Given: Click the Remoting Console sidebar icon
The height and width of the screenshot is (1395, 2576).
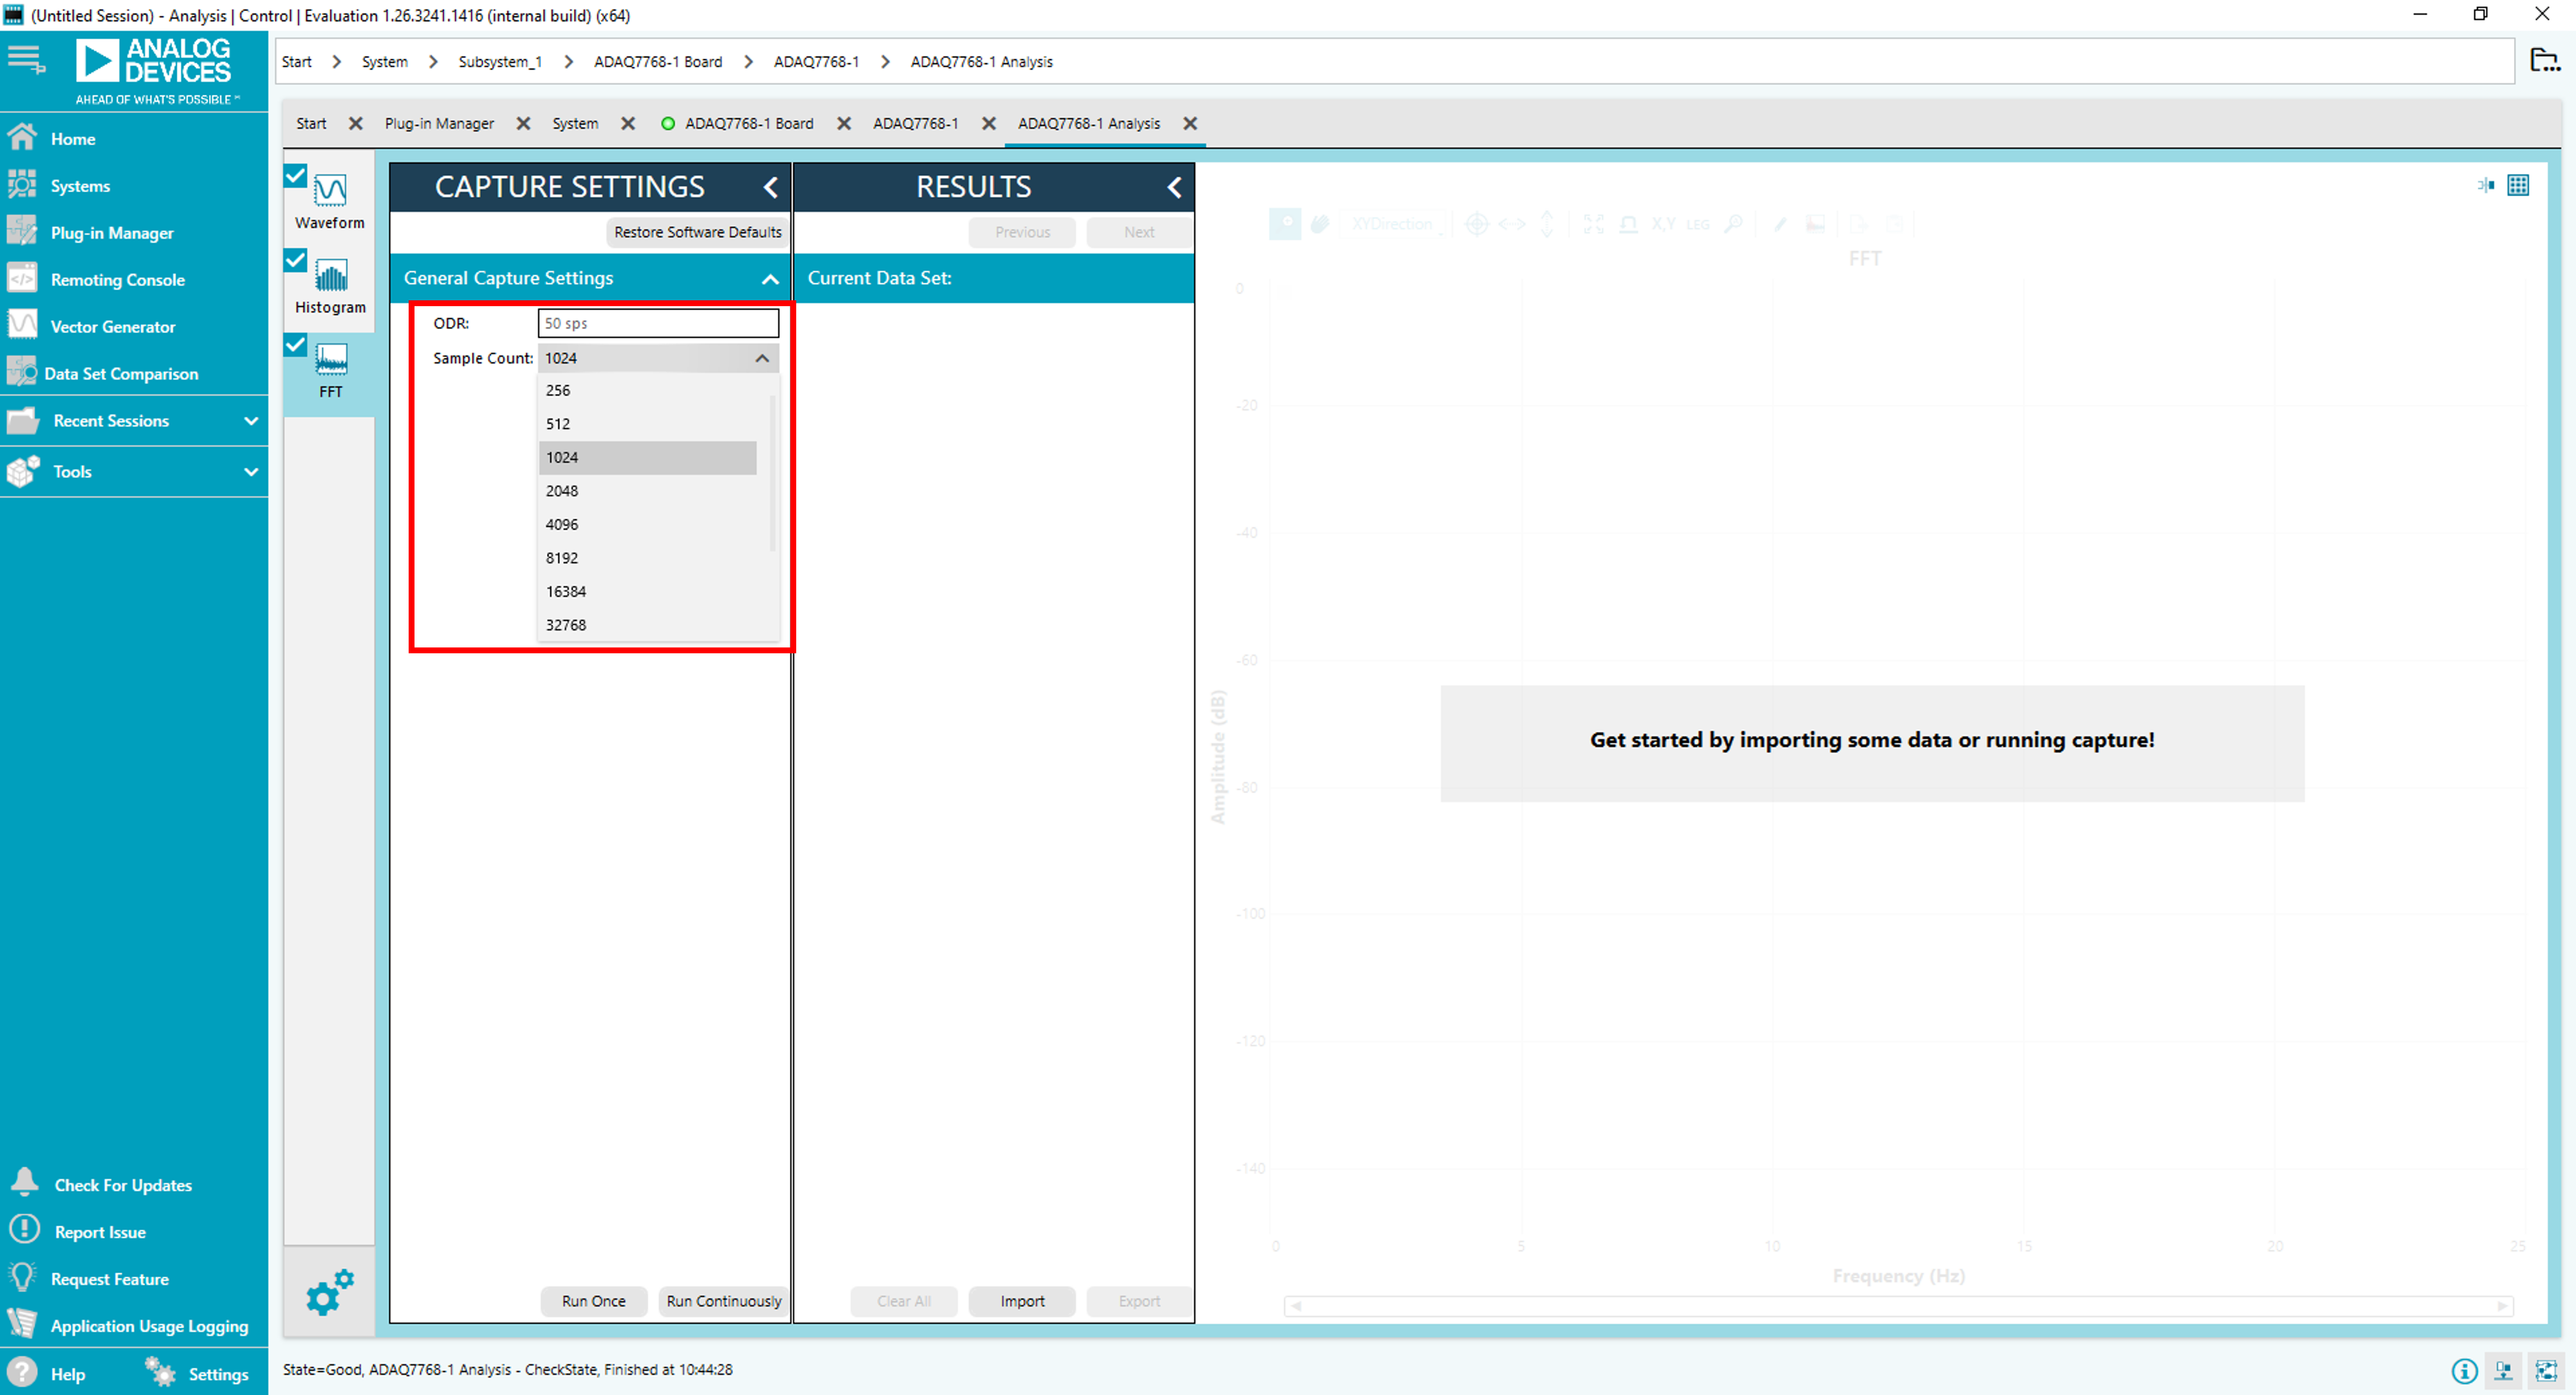Looking at the screenshot, I should click(22, 279).
